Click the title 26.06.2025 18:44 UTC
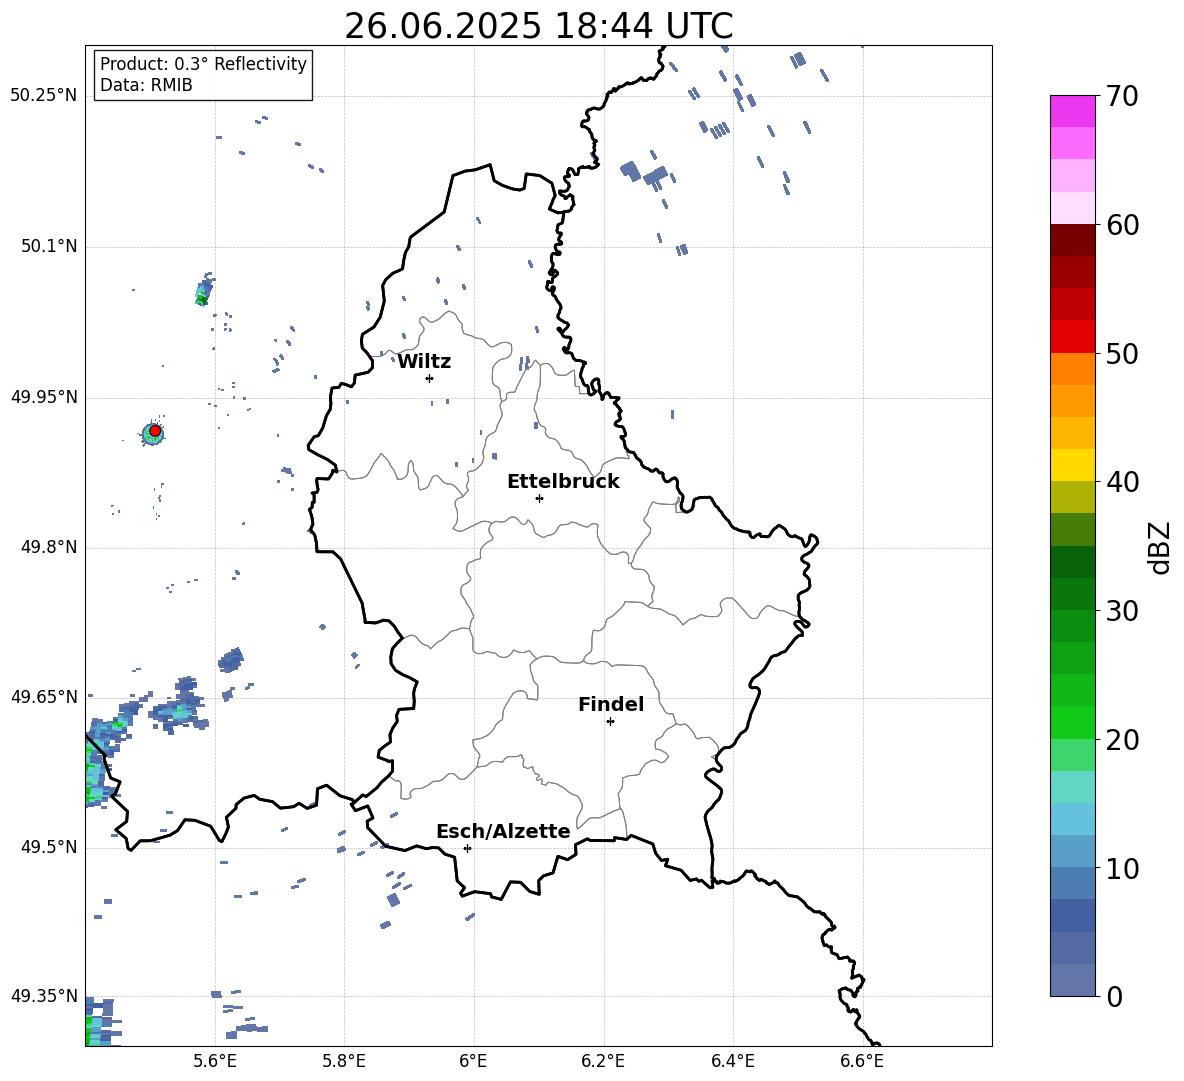The image size is (1184, 1081). click(x=538, y=26)
